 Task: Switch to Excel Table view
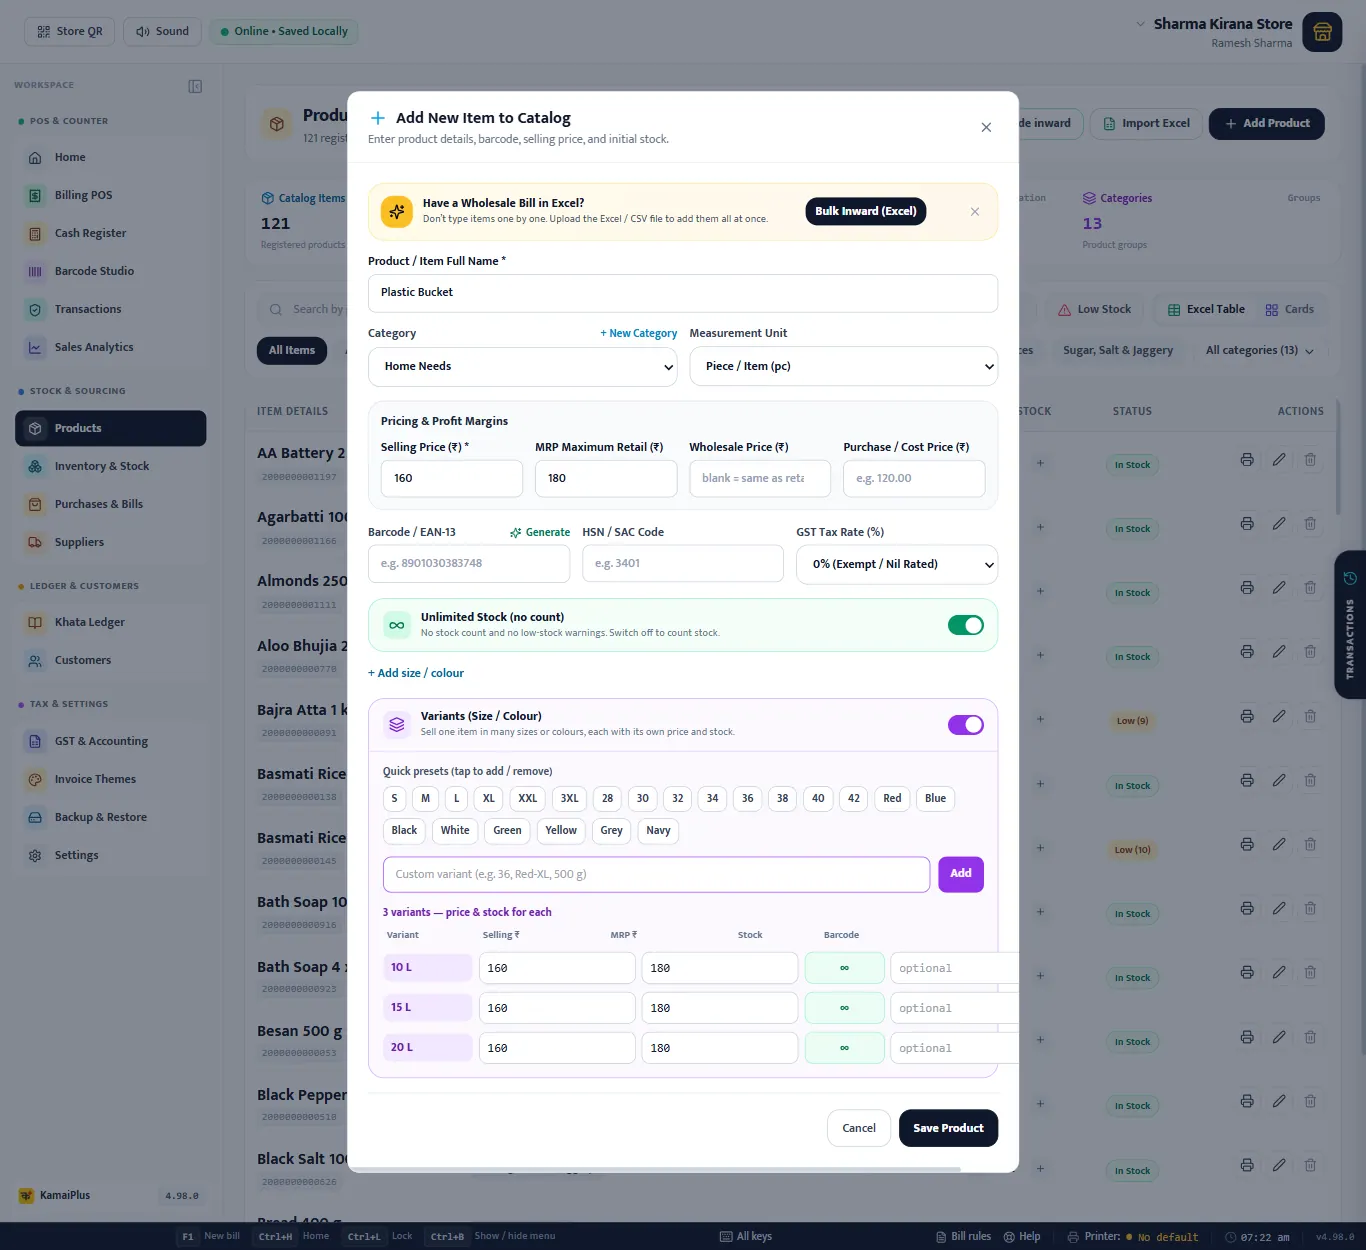[1206, 309]
